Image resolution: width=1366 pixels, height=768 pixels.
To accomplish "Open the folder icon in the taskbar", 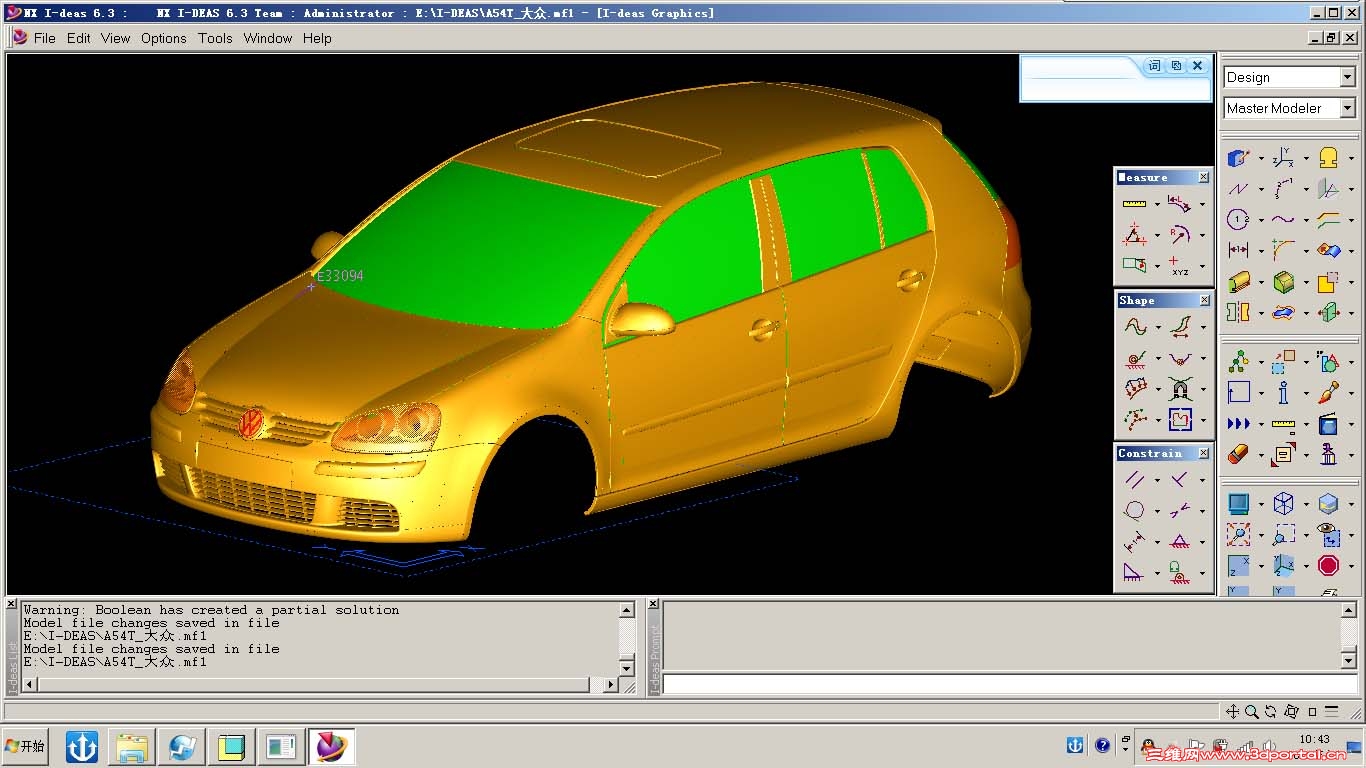I will pos(132,746).
